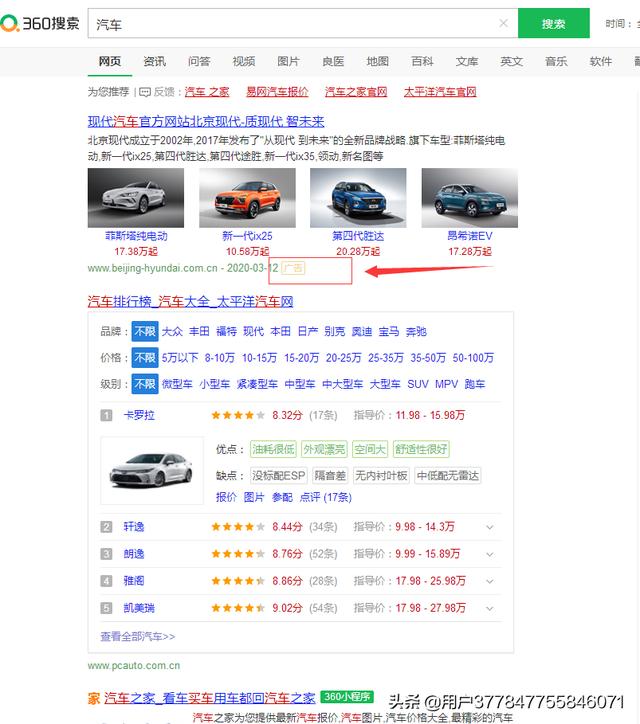Click recommended link 太平洋汽车官网
This screenshot has width=640, height=724.
[x=440, y=92]
